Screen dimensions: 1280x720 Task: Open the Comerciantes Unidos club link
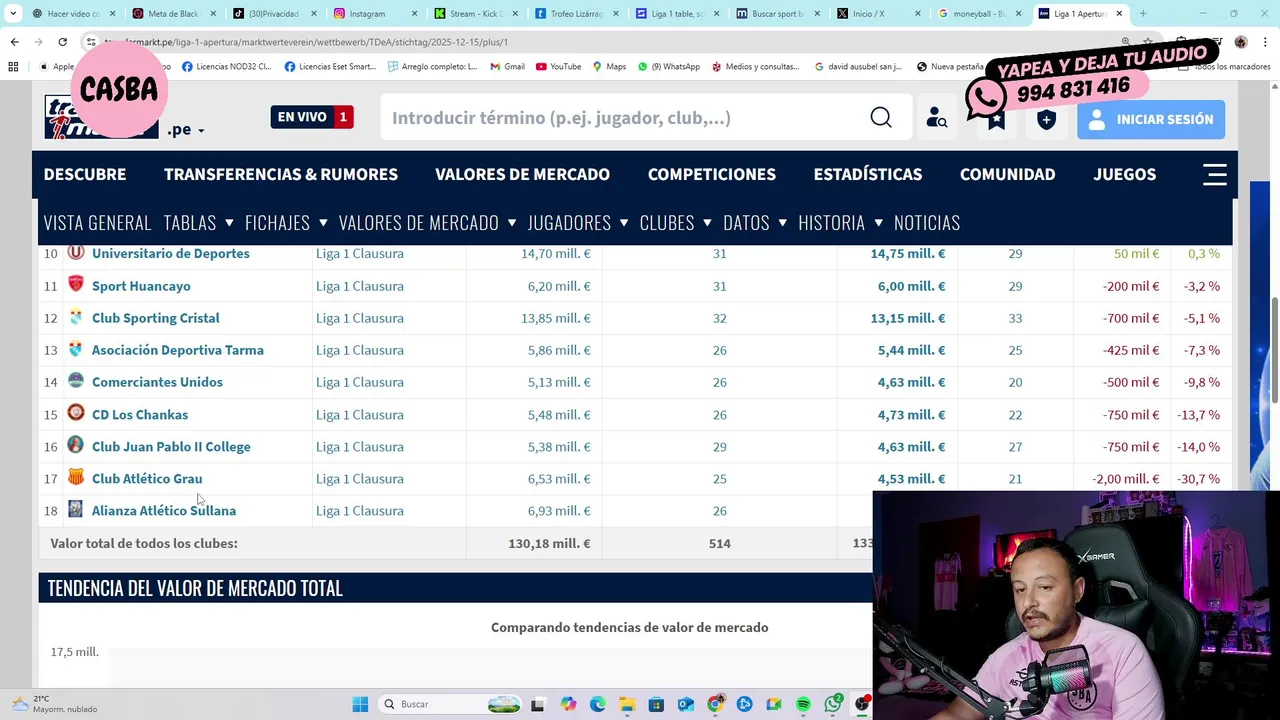click(157, 382)
